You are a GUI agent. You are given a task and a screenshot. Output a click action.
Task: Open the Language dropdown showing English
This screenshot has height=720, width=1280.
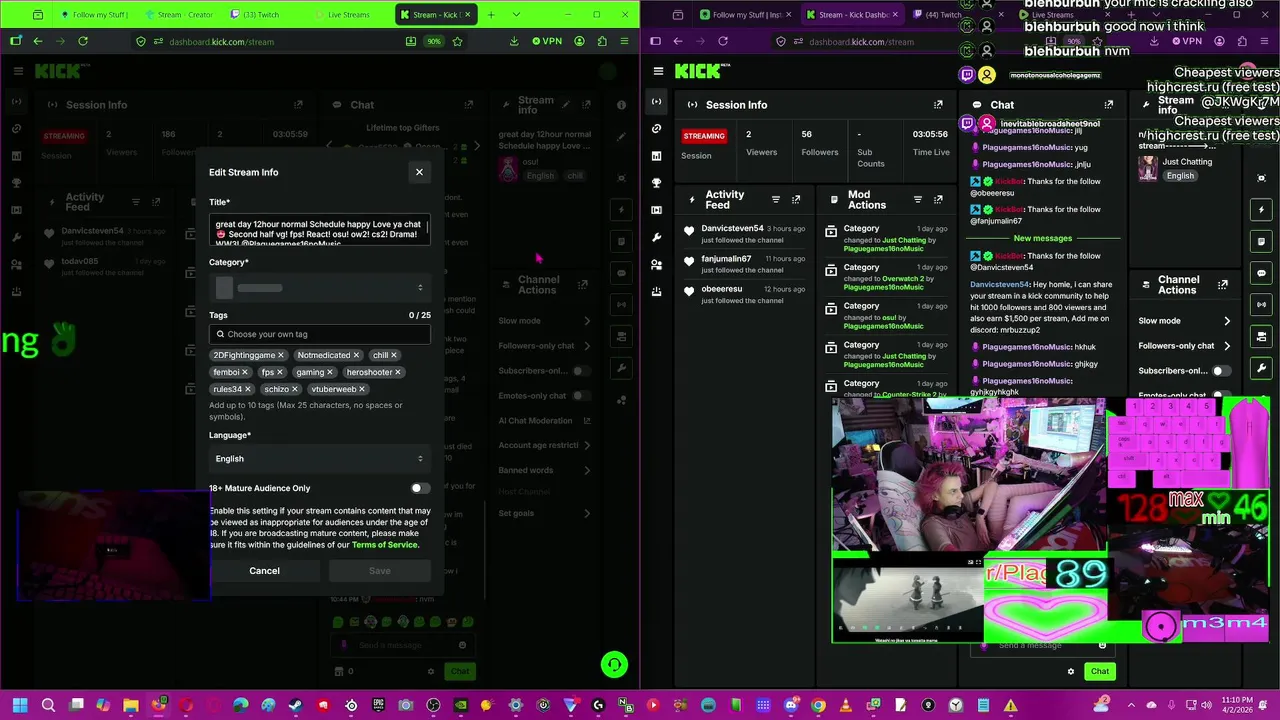[320, 459]
